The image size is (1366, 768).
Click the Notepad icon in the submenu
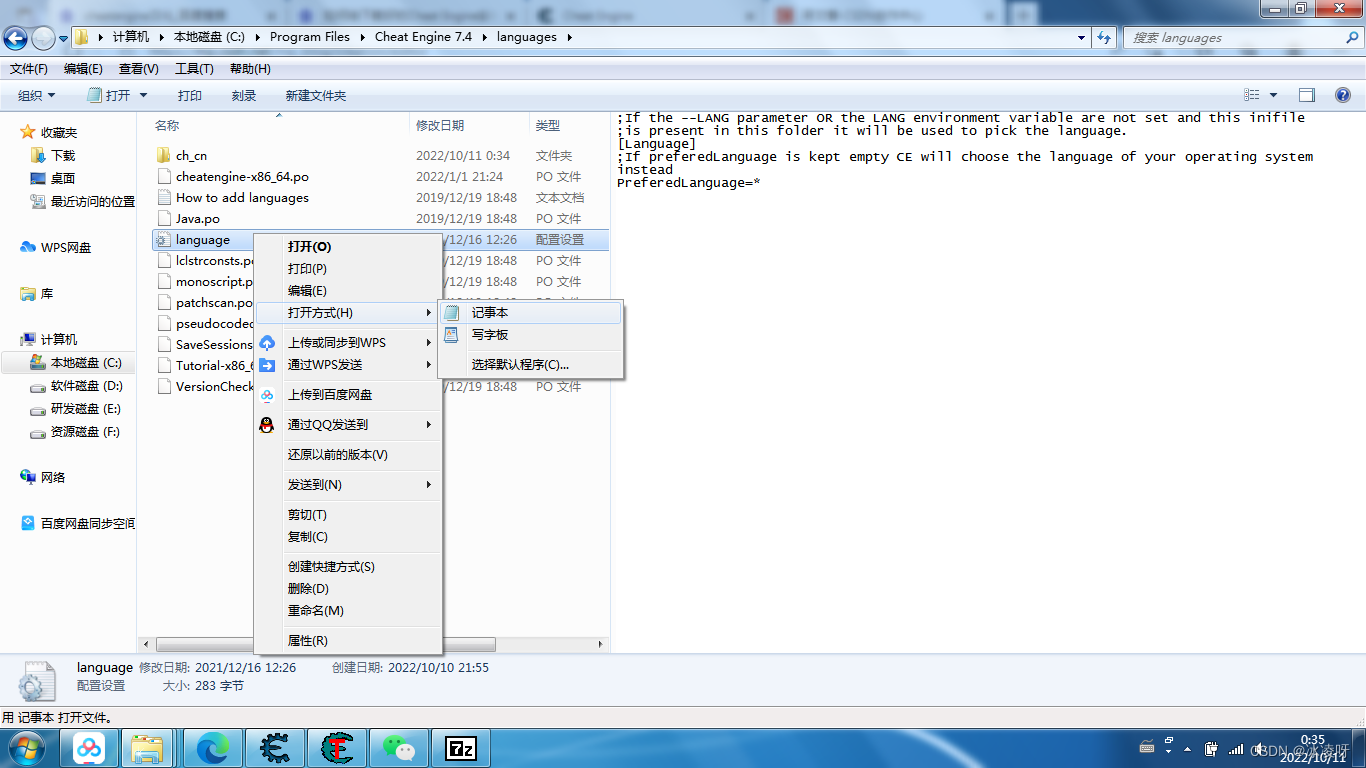click(452, 313)
